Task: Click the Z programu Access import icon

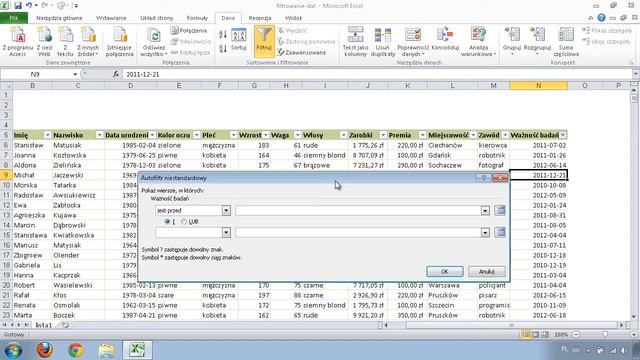Action: click(x=18, y=41)
